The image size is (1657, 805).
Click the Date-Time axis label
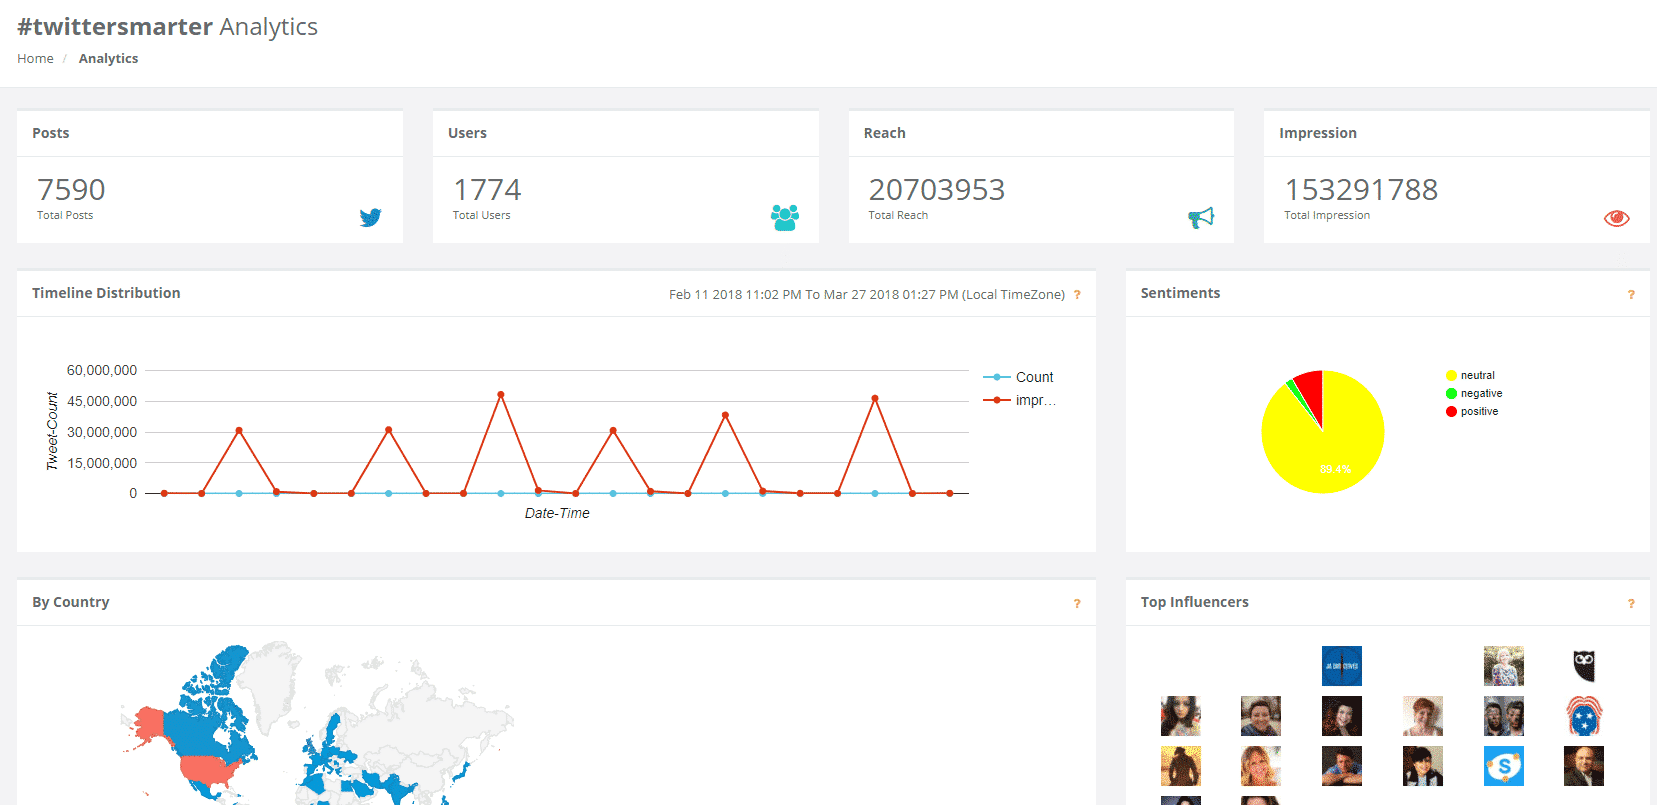[x=557, y=513]
